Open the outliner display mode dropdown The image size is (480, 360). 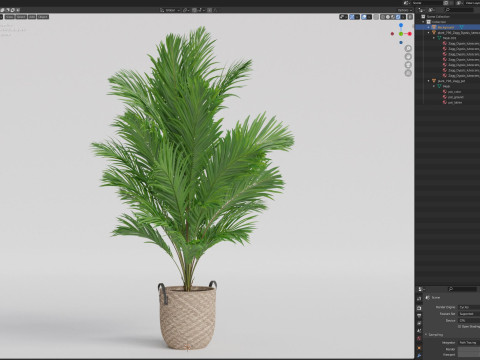(x=431, y=10)
